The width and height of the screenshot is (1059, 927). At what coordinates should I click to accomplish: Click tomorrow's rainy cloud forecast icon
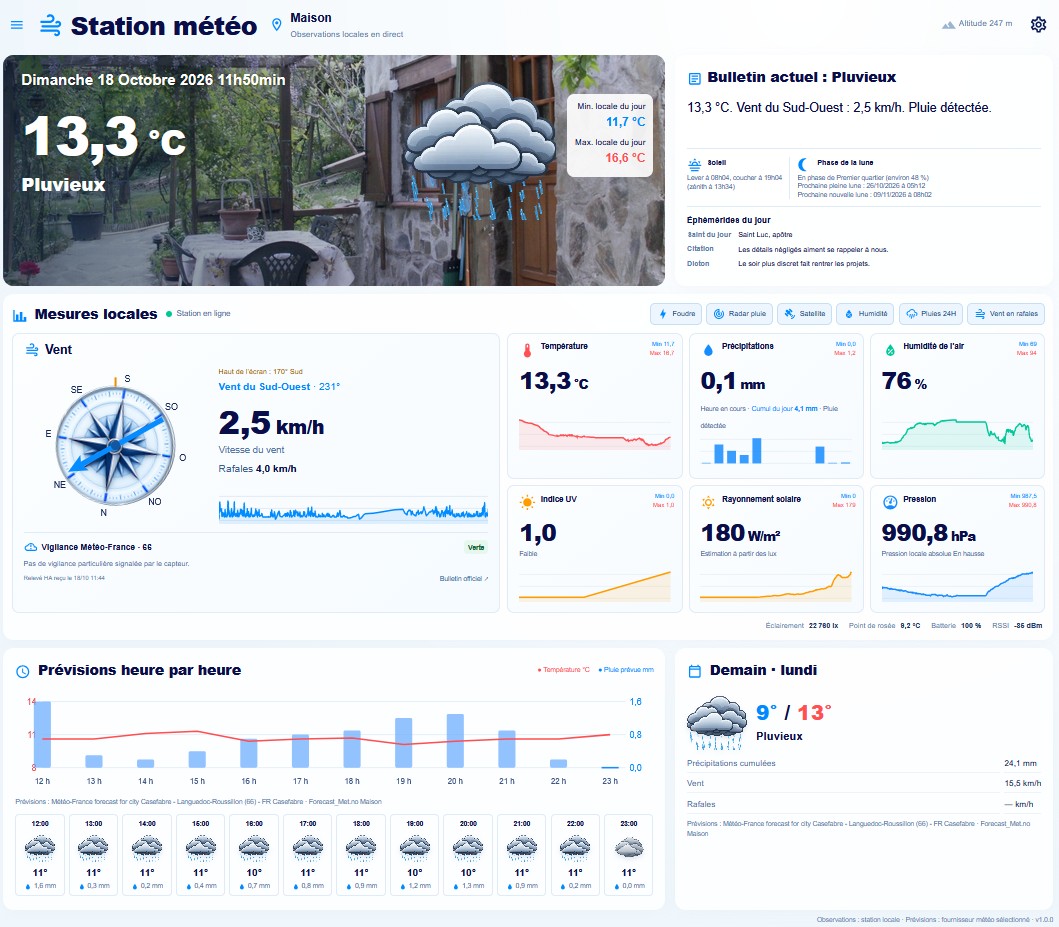tap(717, 723)
